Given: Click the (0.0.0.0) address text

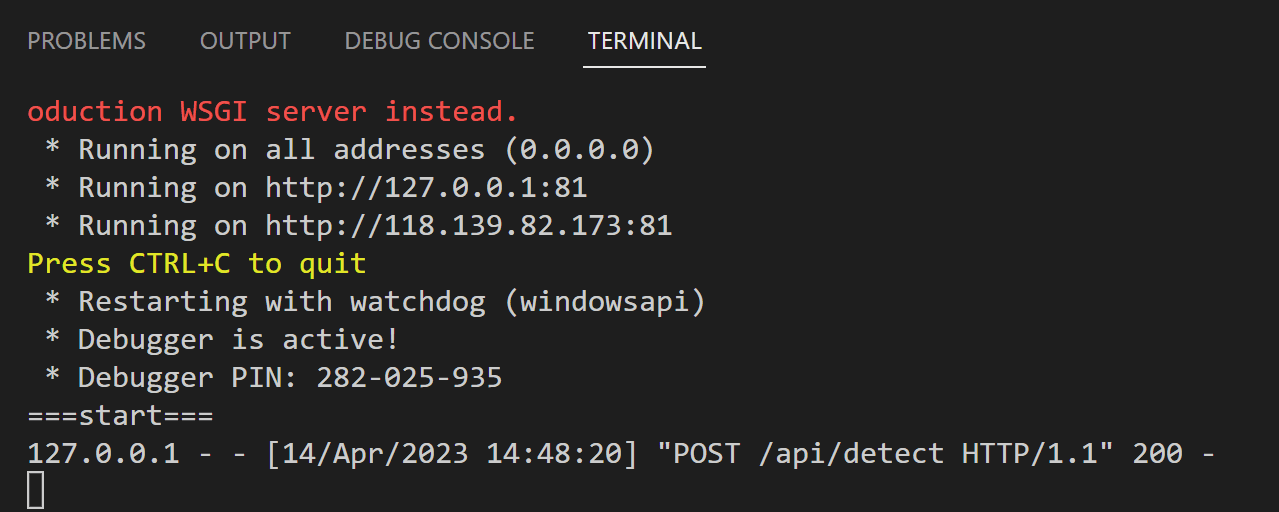Looking at the screenshot, I should pos(579,150).
